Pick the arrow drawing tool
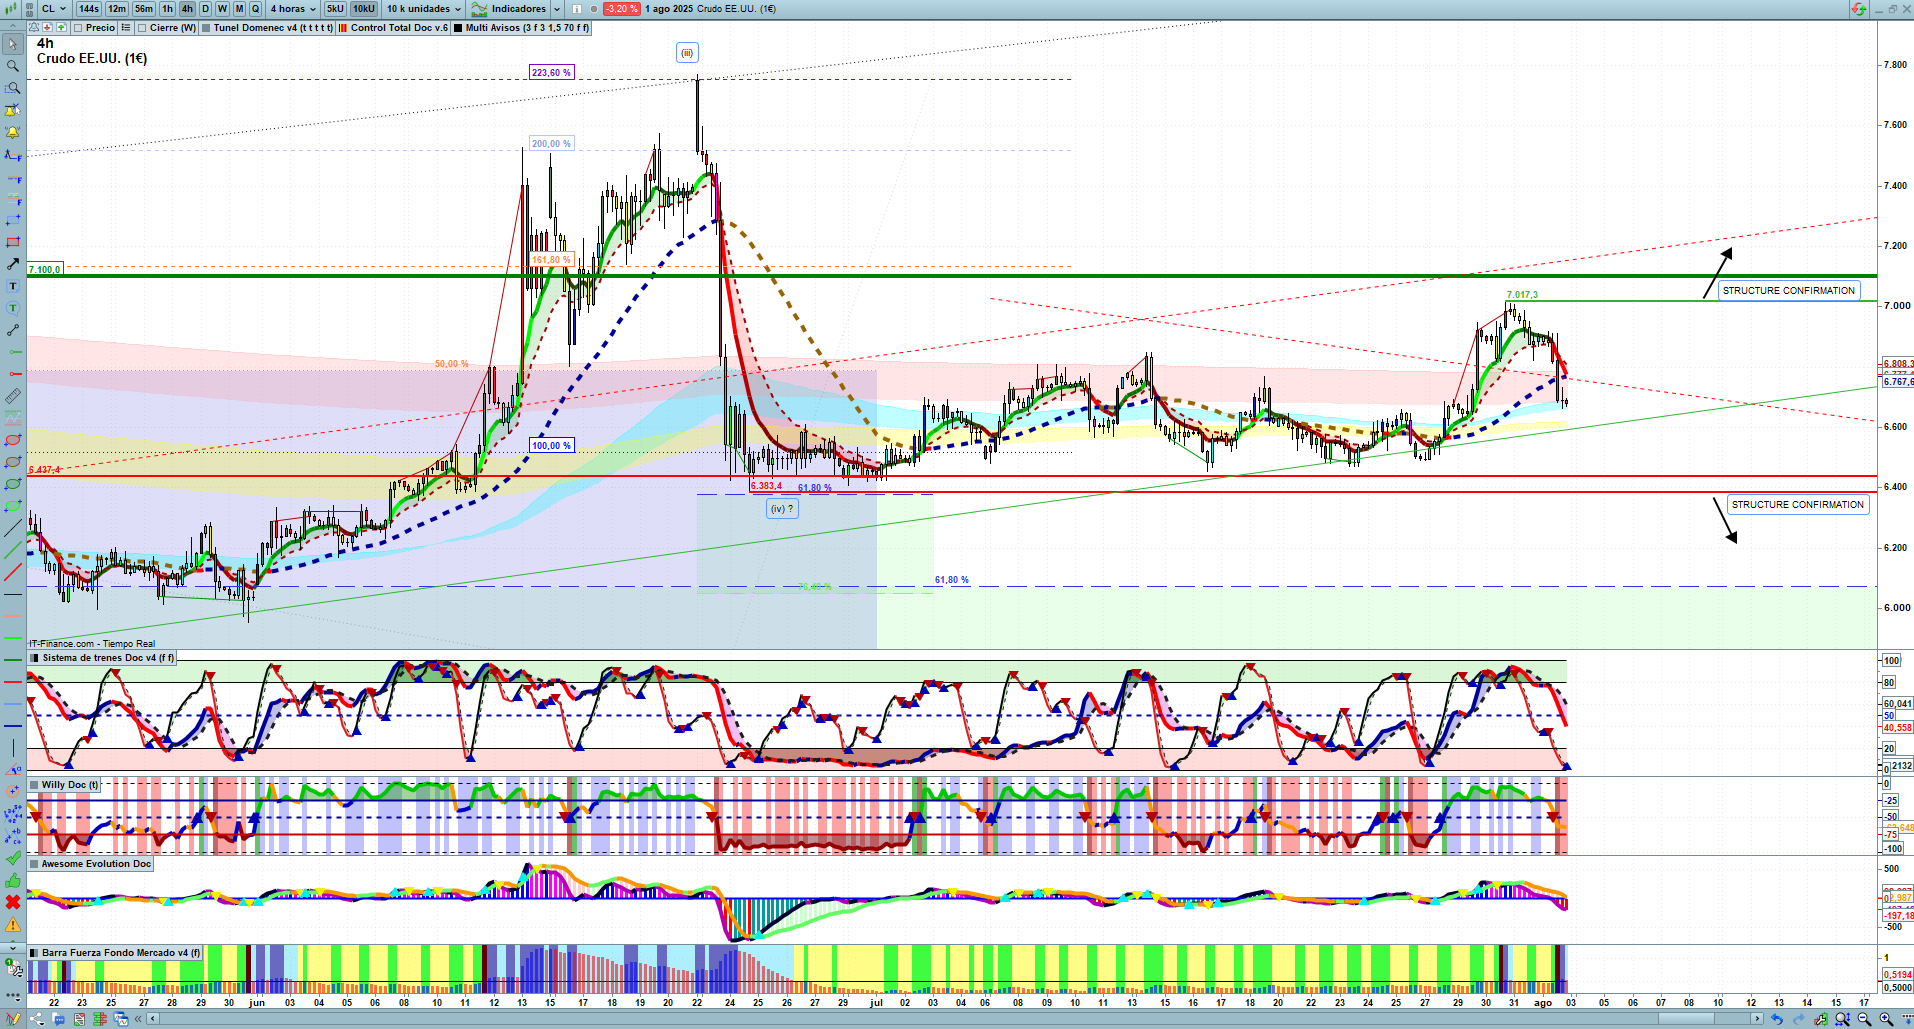This screenshot has width=1914, height=1029. pos(13,264)
